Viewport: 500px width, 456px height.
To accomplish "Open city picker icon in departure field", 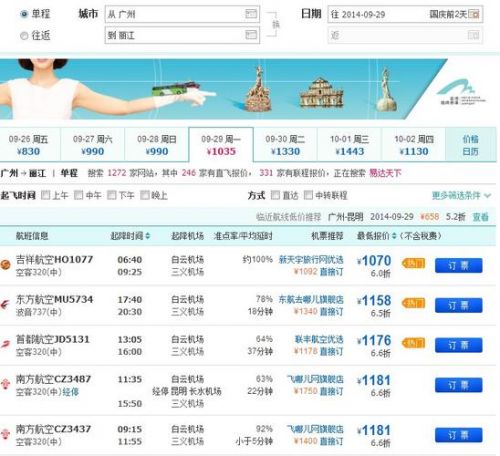I will (x=251, y=14).
